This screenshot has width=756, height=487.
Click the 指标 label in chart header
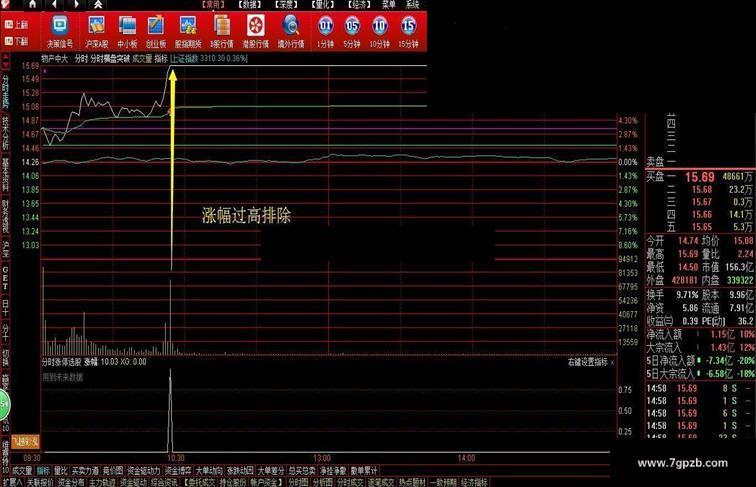coord(161,59)
